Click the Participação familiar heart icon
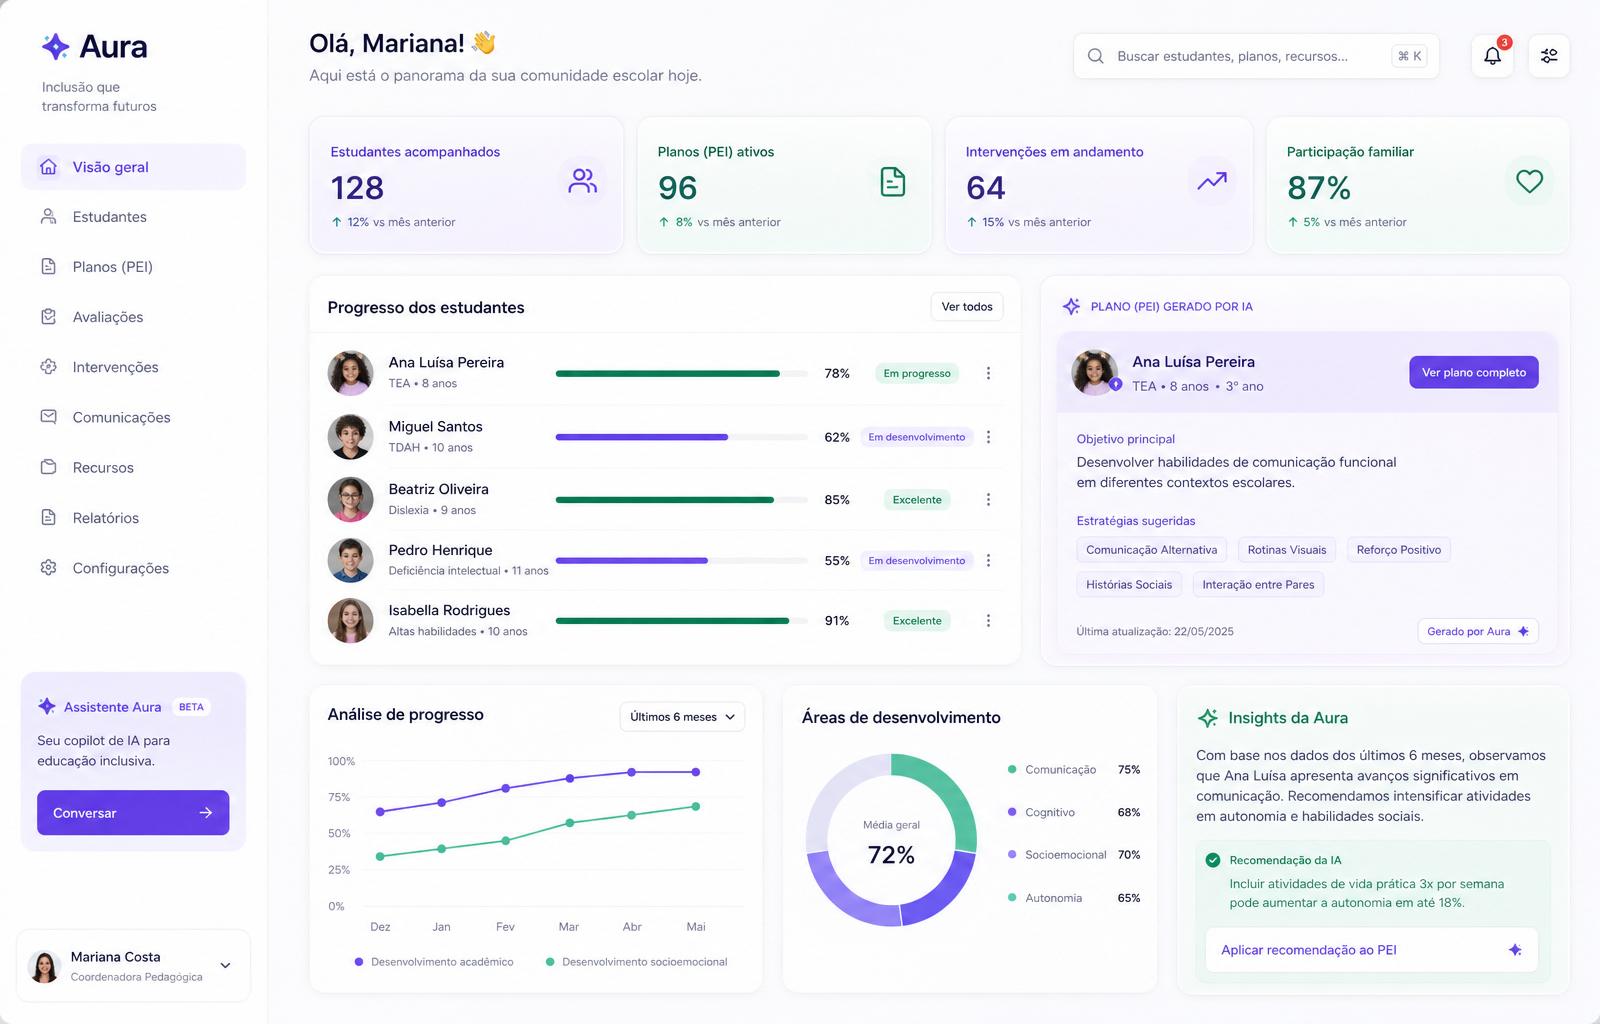 coord(1529,181)
